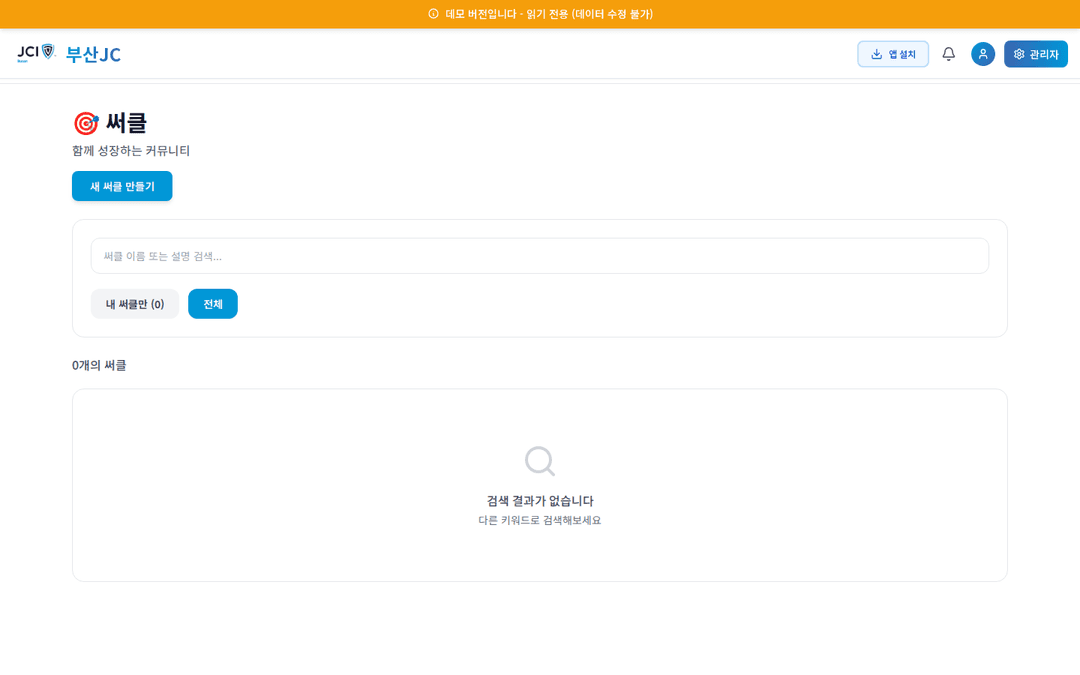Click the JCI shield logo
1080x675 pixels.
[47, 51]
